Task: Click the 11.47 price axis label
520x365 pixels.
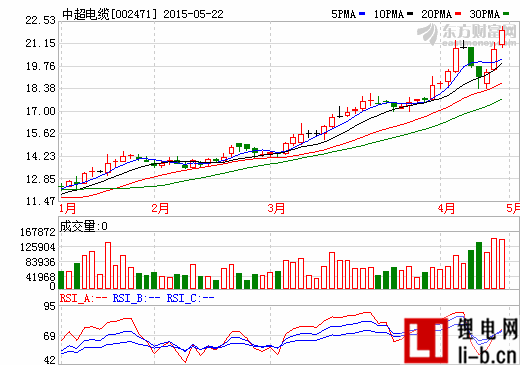Action: tap(41, 201)
